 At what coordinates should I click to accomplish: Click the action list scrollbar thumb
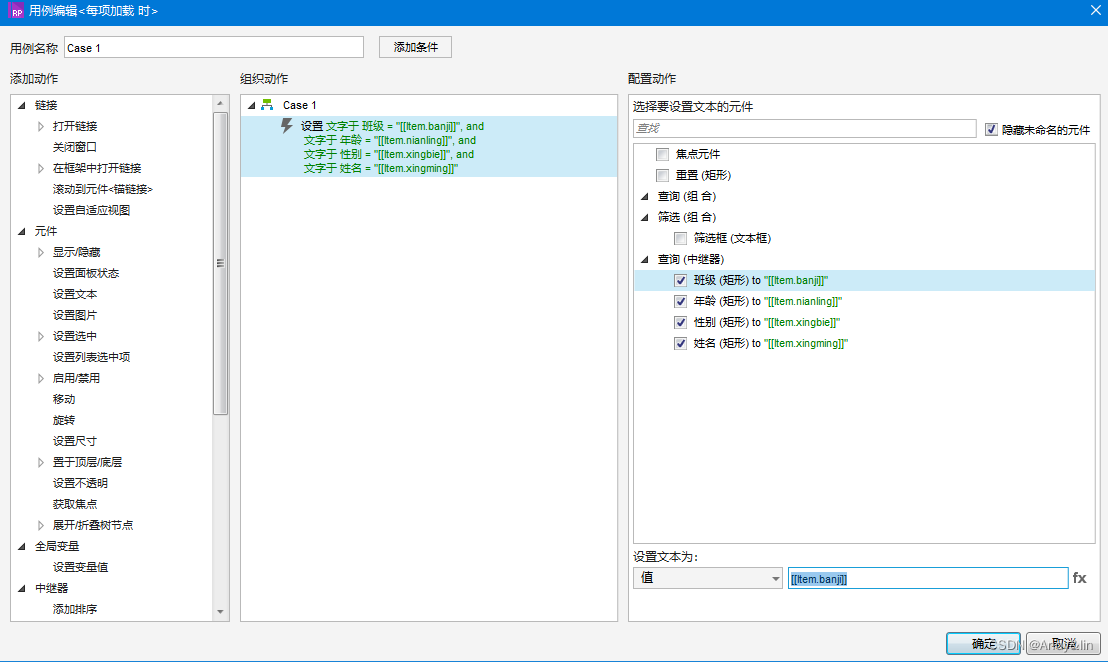pyautogui.click(x=220, y=263)
